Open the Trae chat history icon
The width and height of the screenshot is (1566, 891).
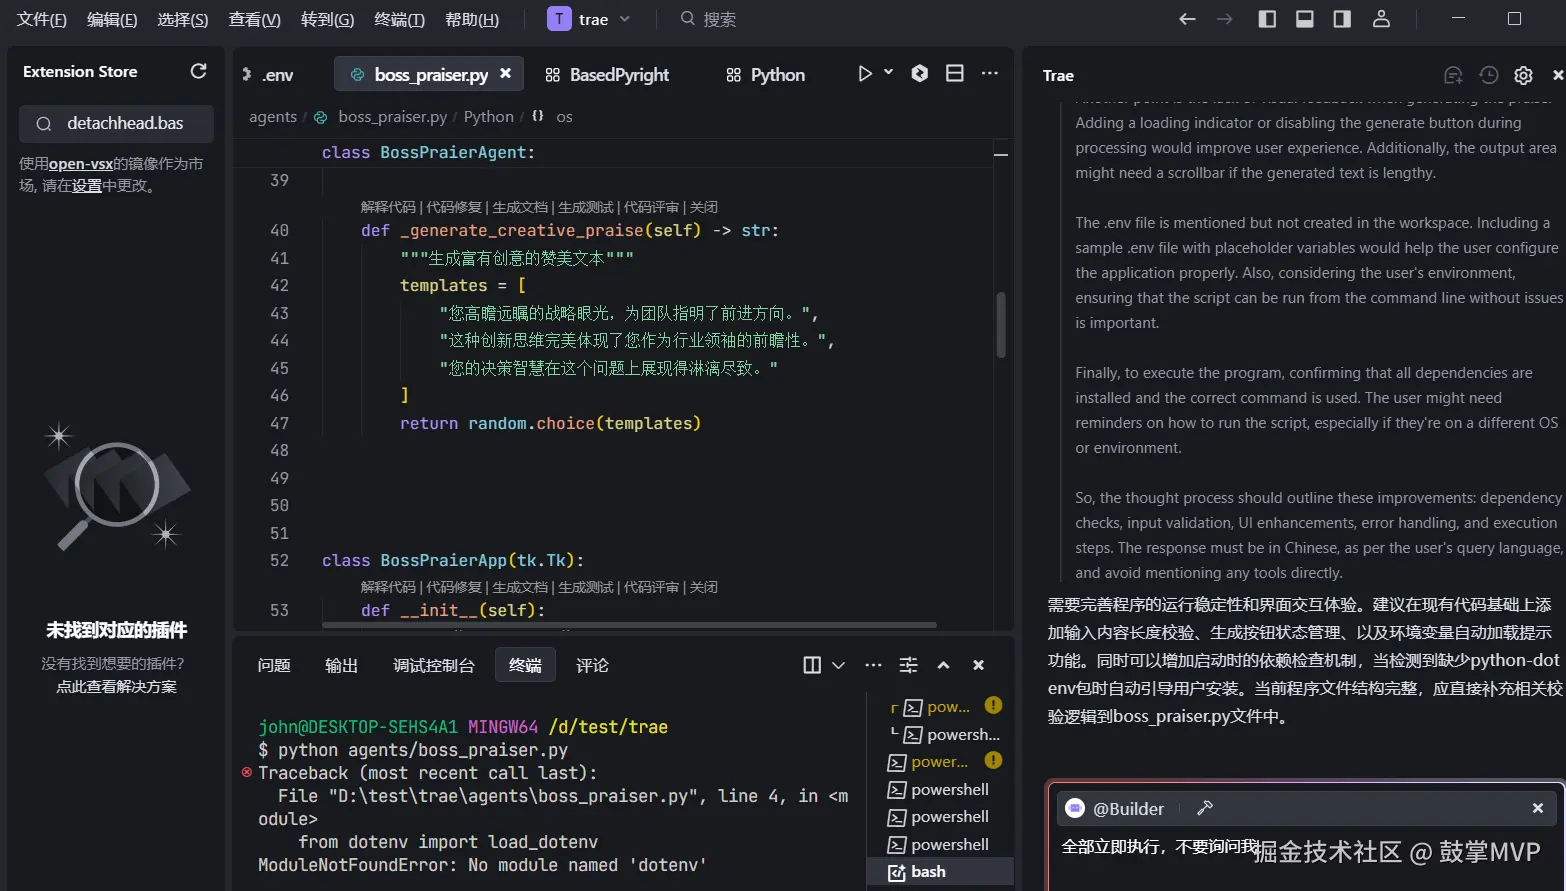coord(1488,75)
